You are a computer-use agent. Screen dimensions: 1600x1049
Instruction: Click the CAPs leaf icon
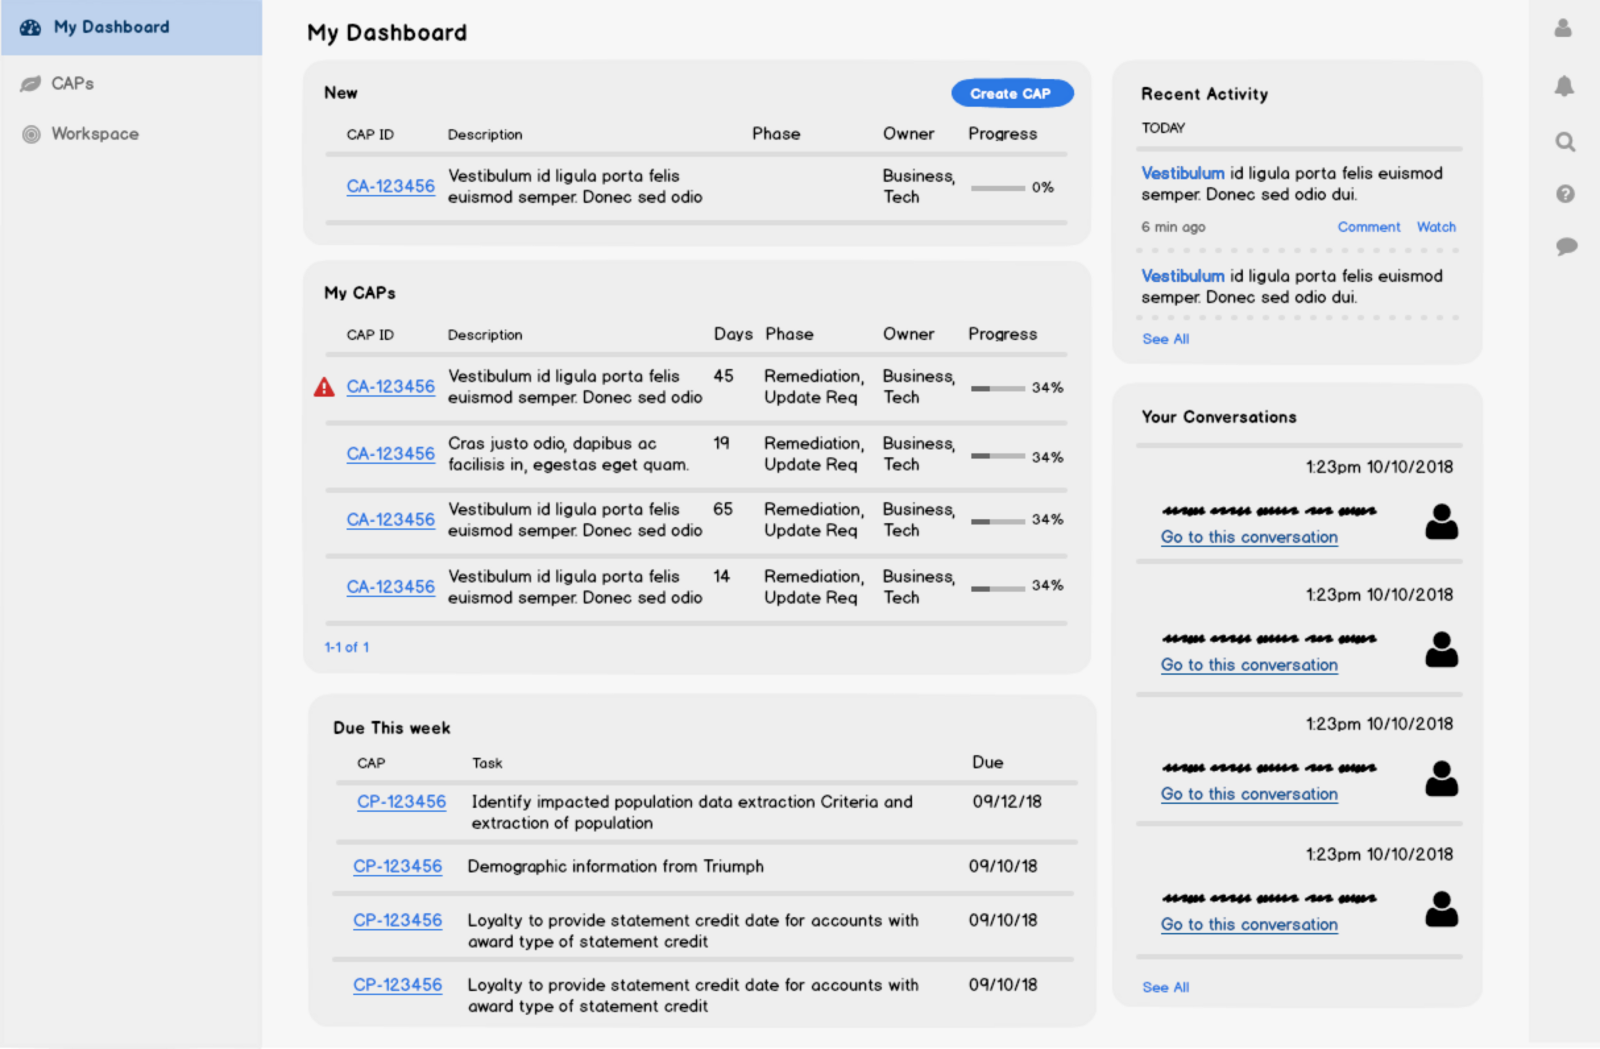tap(31, 84)
